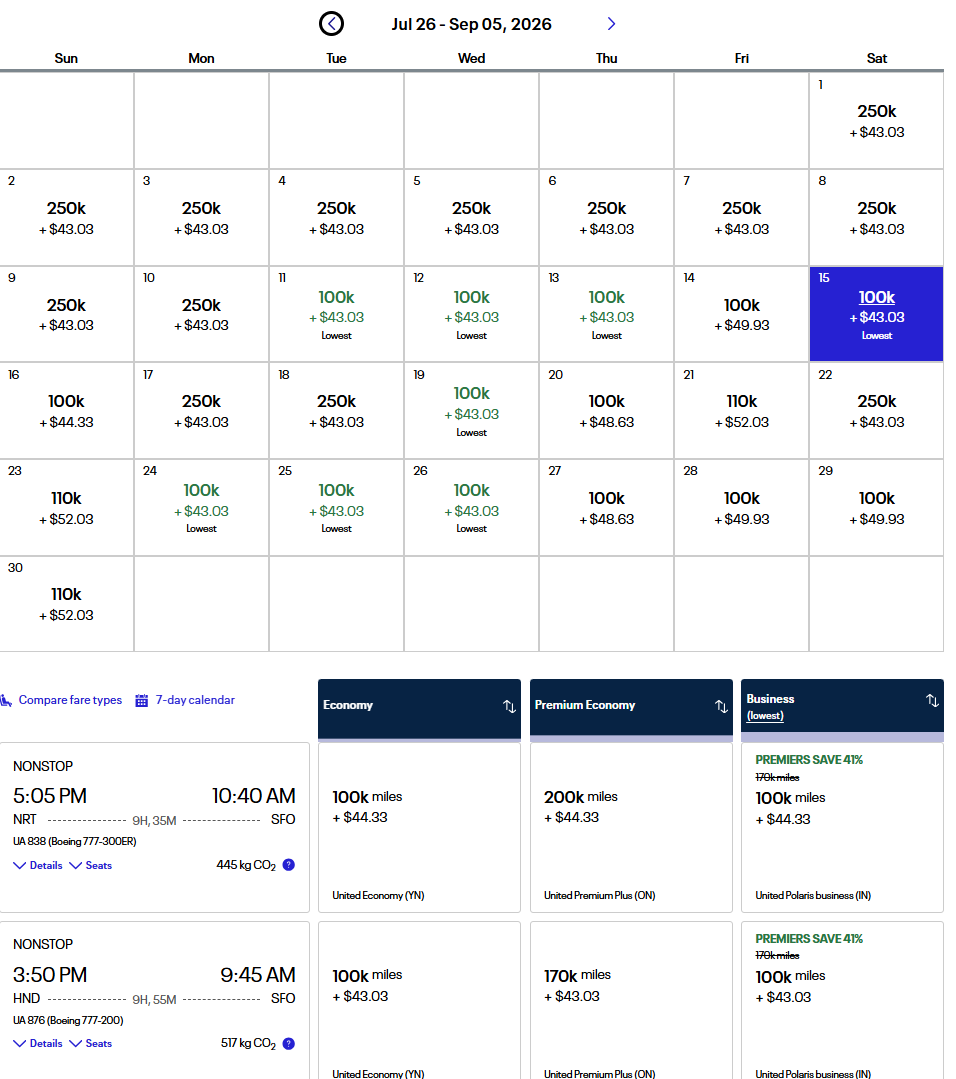Expand Details for UA 838 flight
This screenshot has width=956, height=1079.
(x=38, y=865)
